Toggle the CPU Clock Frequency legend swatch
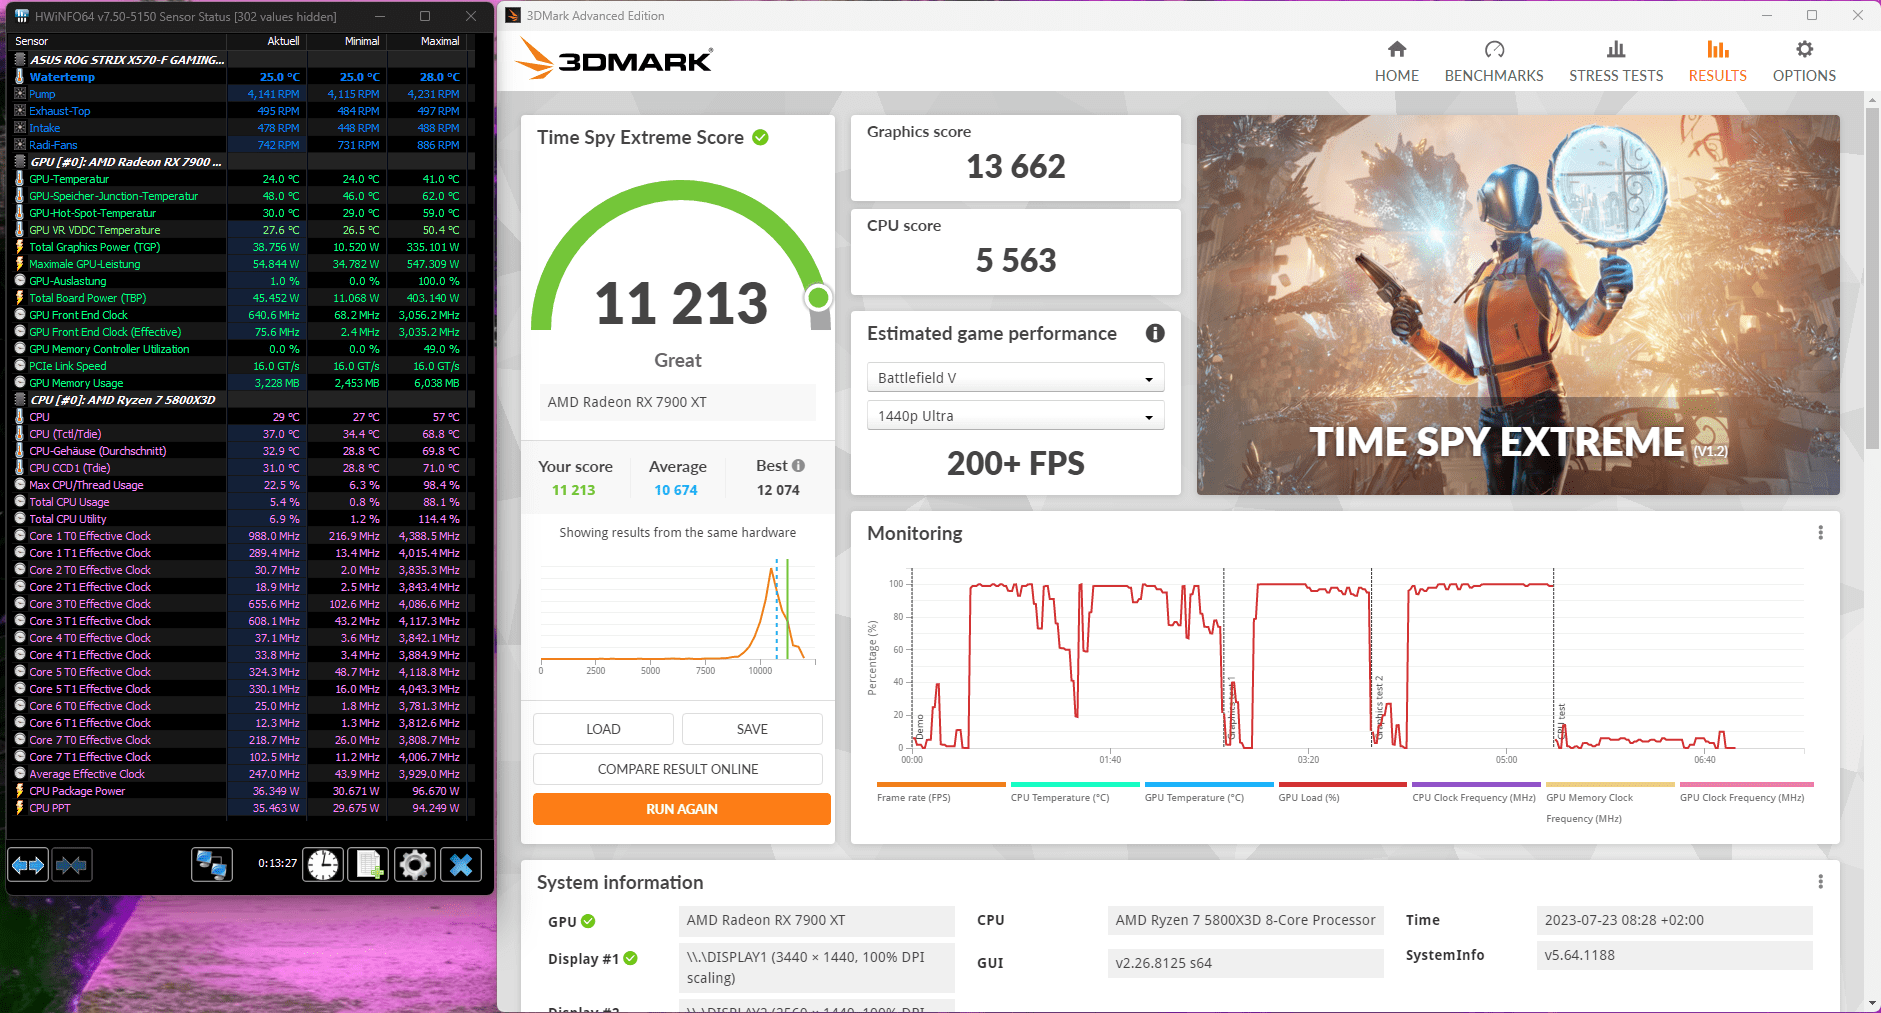Image resolution: width=1881 pixels, height=1013 pixels. [x=1476, y=784]
